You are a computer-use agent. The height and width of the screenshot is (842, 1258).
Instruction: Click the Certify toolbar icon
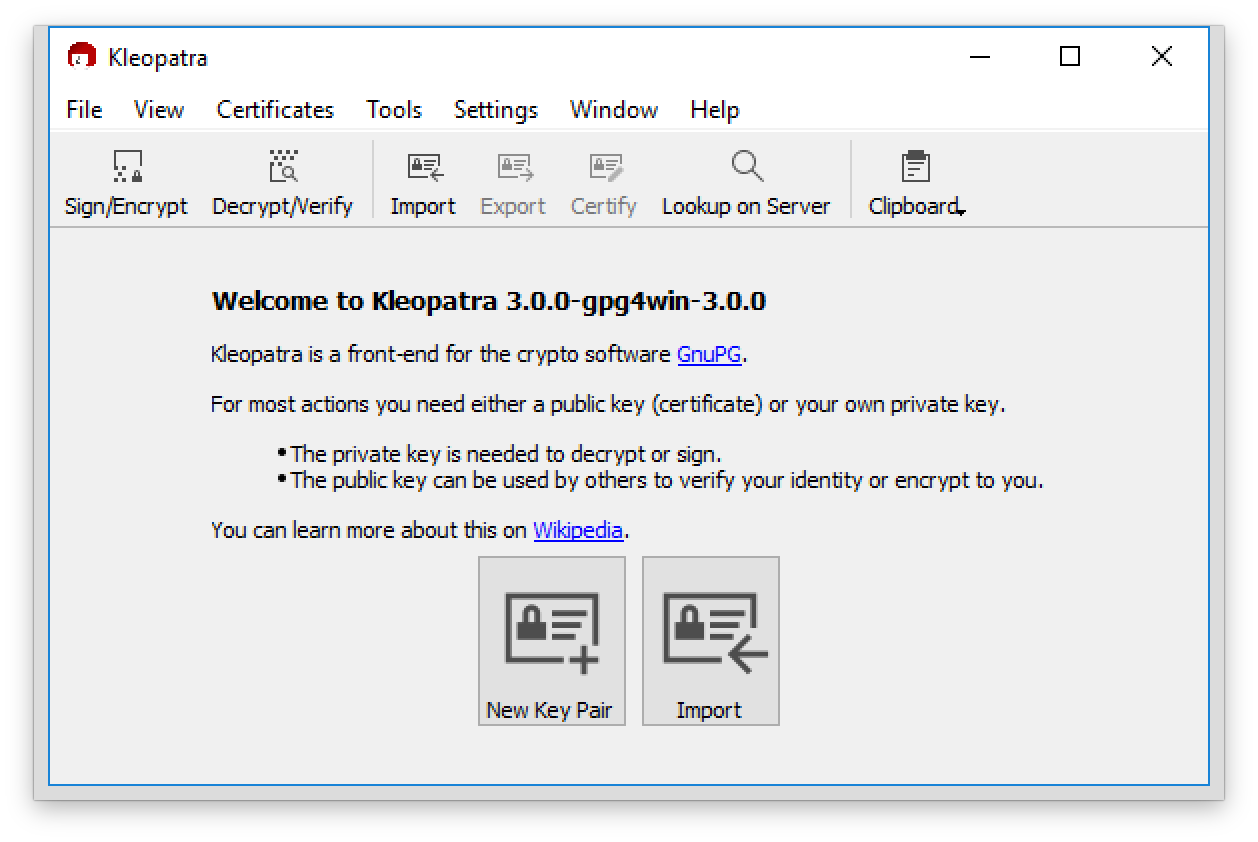[x=603, y=181]
